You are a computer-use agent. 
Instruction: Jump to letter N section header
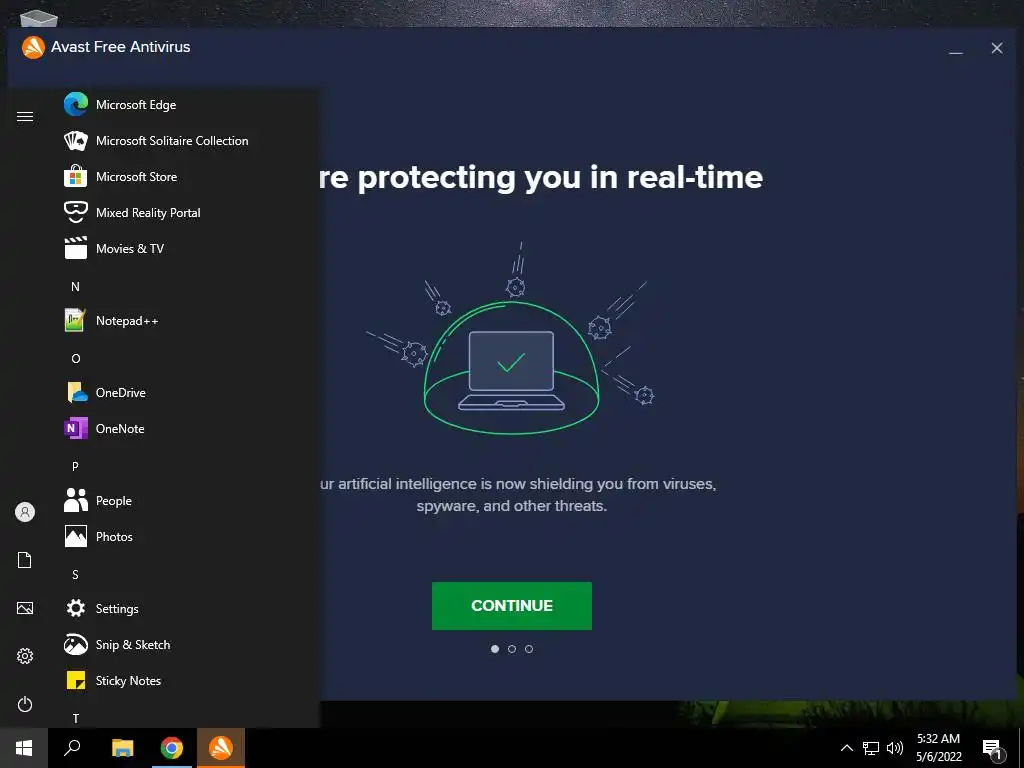[x=75, y=286]
